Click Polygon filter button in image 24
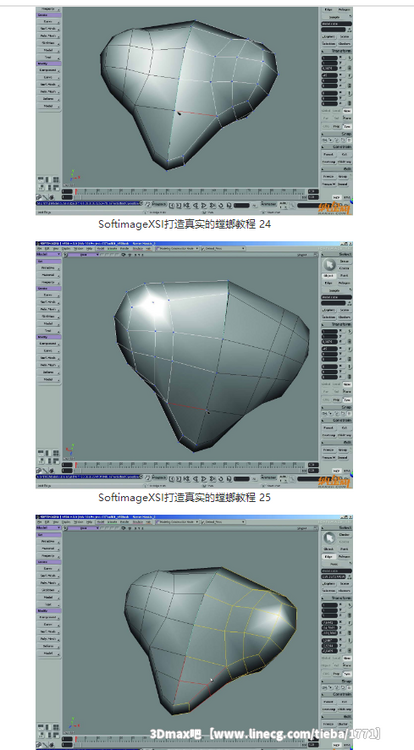414x750 pixels. (x=344, y=10)
